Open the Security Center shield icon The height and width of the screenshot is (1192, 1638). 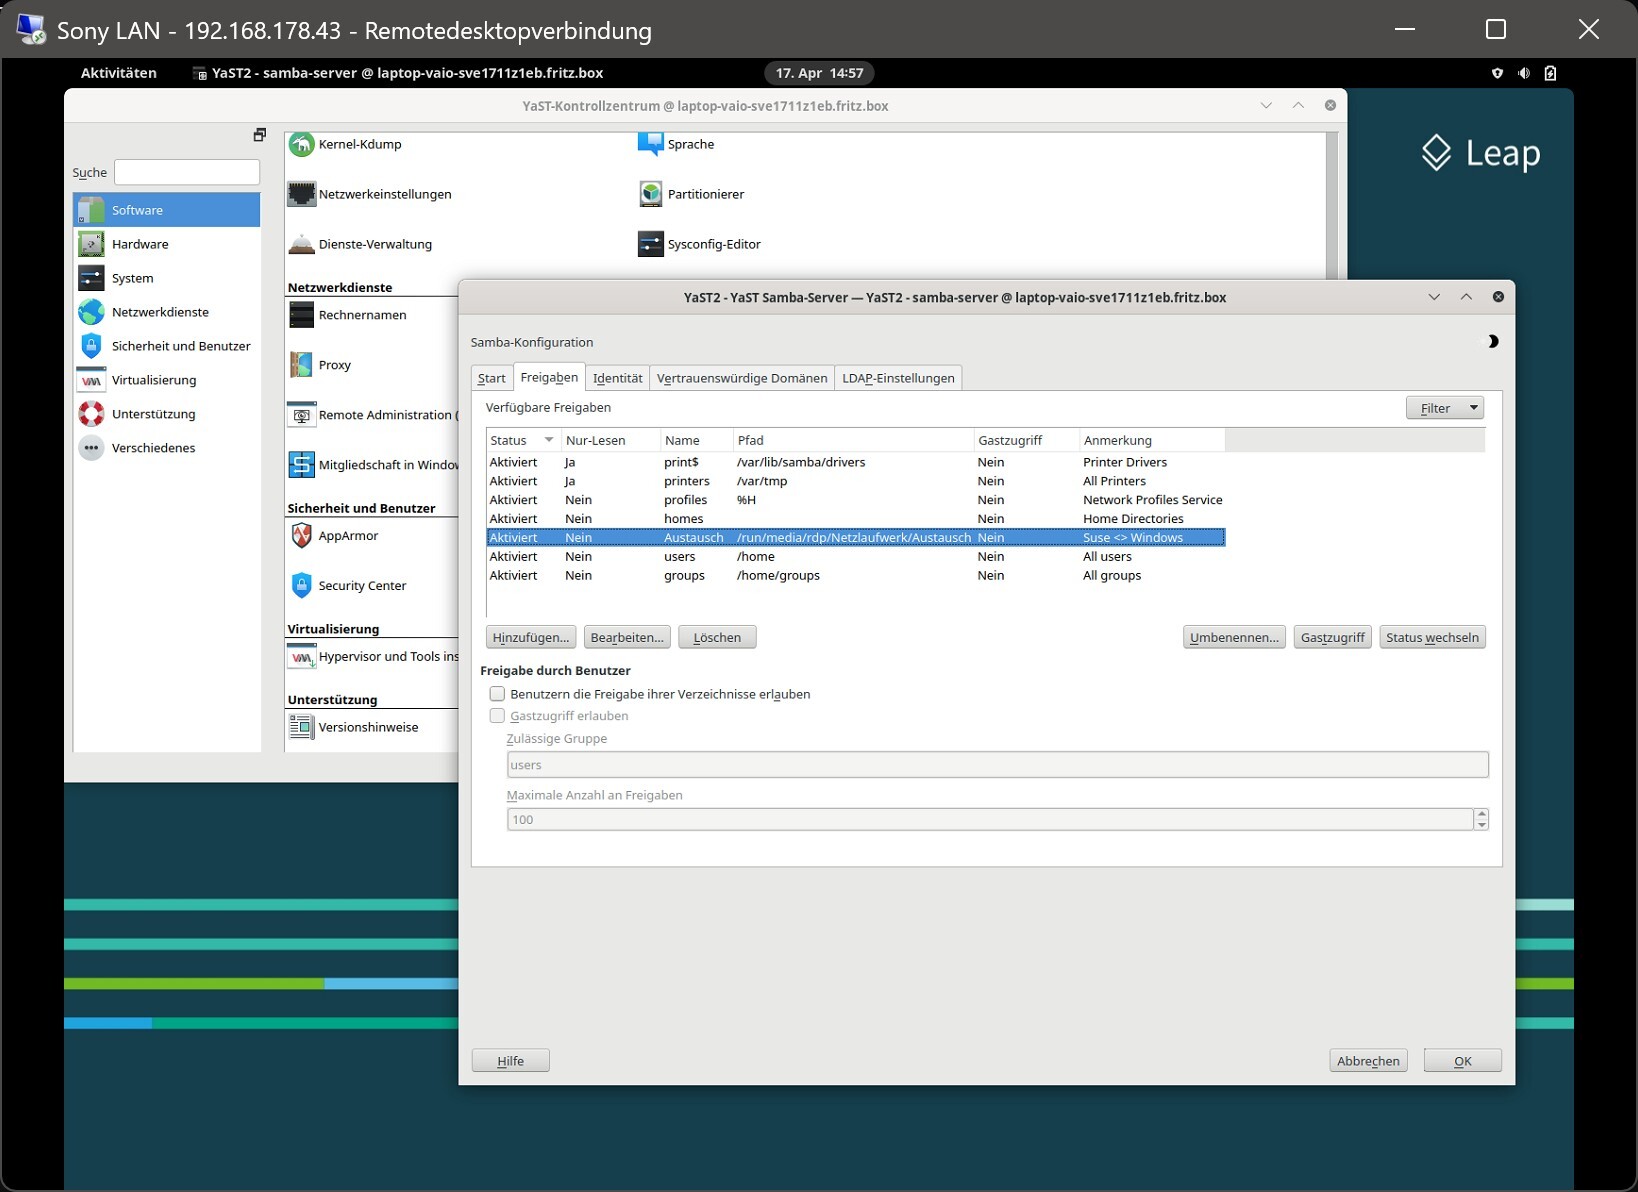(301, 586)
